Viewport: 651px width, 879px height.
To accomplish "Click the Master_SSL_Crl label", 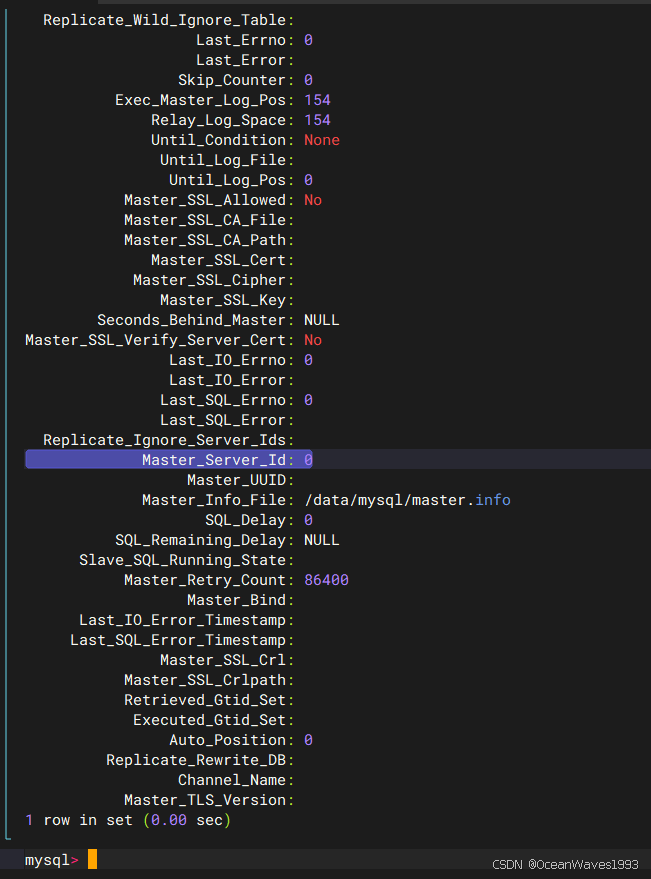I will tap(223, 660).
